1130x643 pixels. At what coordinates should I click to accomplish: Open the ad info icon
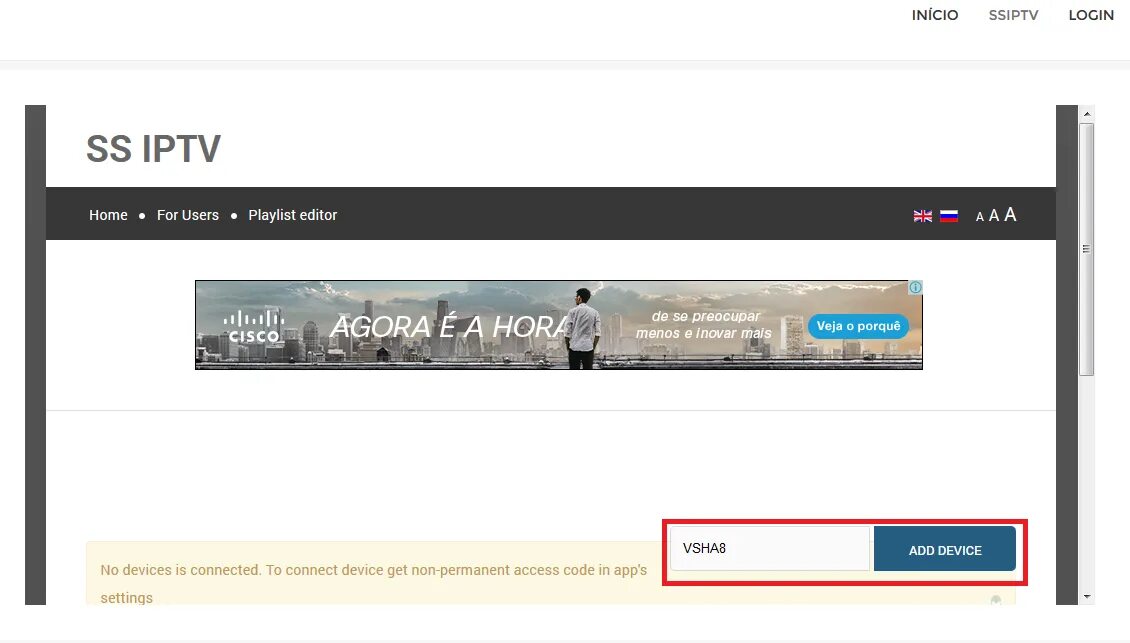915,287
